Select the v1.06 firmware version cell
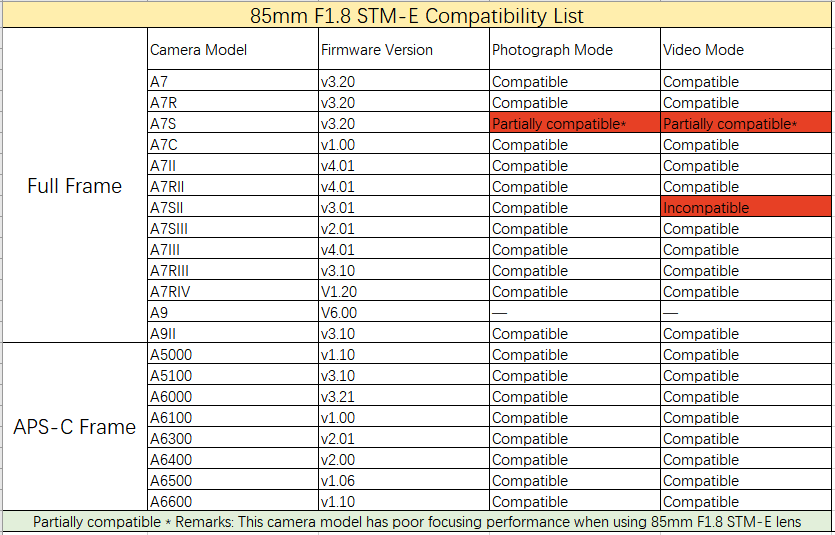 tap(403, 481)
